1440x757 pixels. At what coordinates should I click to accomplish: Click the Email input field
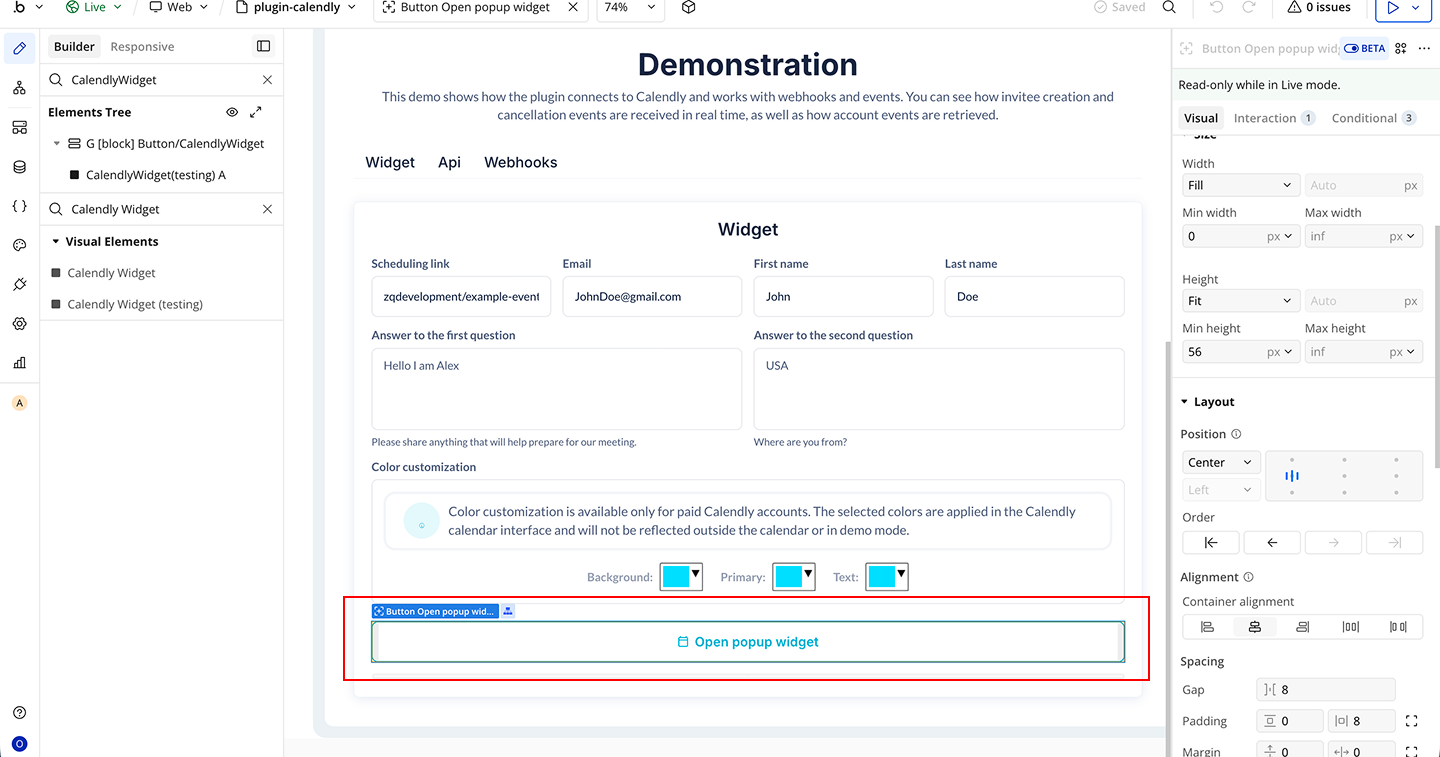coord(652,297)
